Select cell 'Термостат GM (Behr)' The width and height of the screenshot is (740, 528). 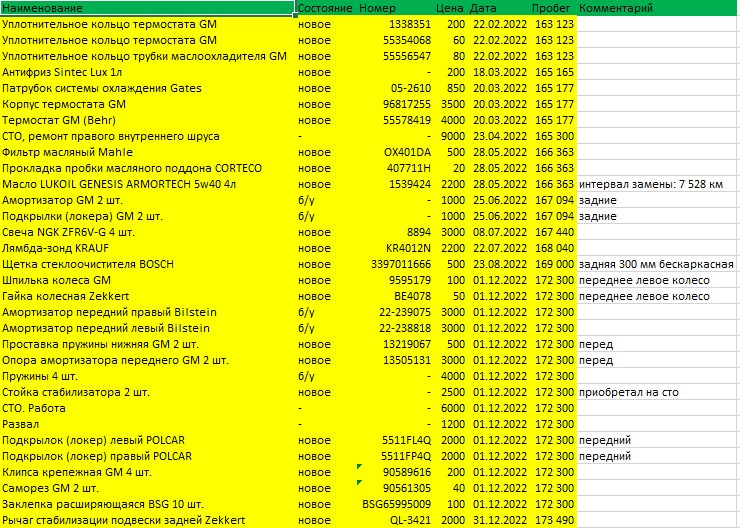[148, 120]
